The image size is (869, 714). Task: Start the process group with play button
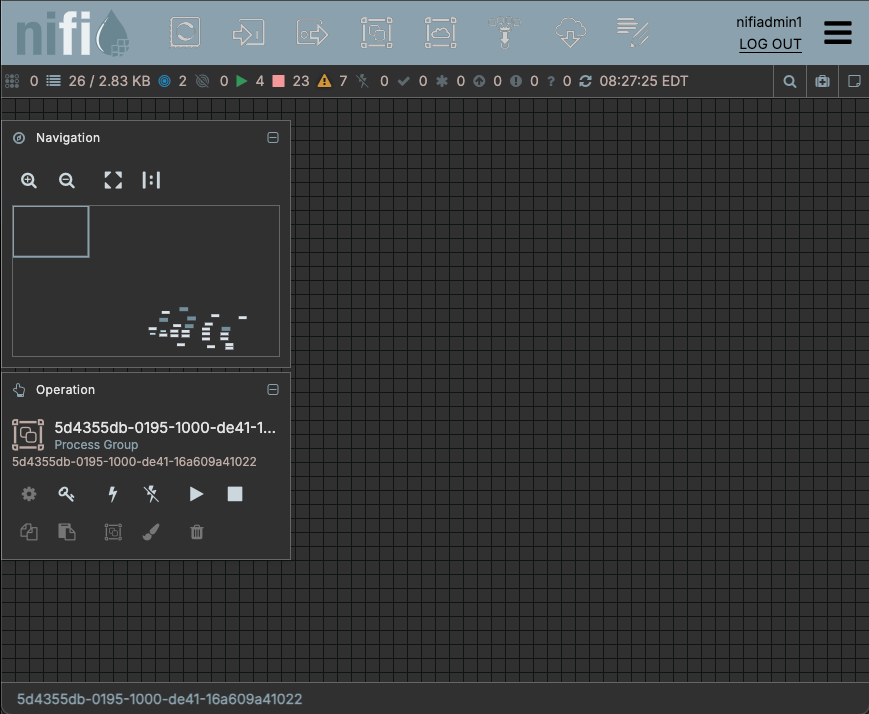[x=196, y=494]
